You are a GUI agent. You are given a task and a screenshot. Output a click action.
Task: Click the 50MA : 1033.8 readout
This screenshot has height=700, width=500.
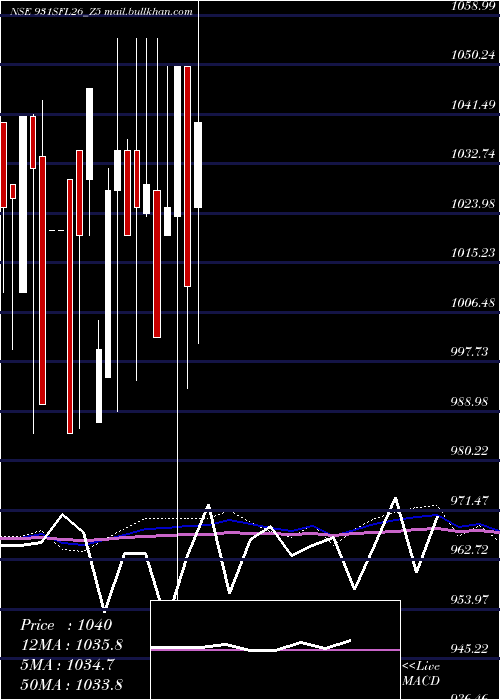pyautogui.click(x=71, y=684)
